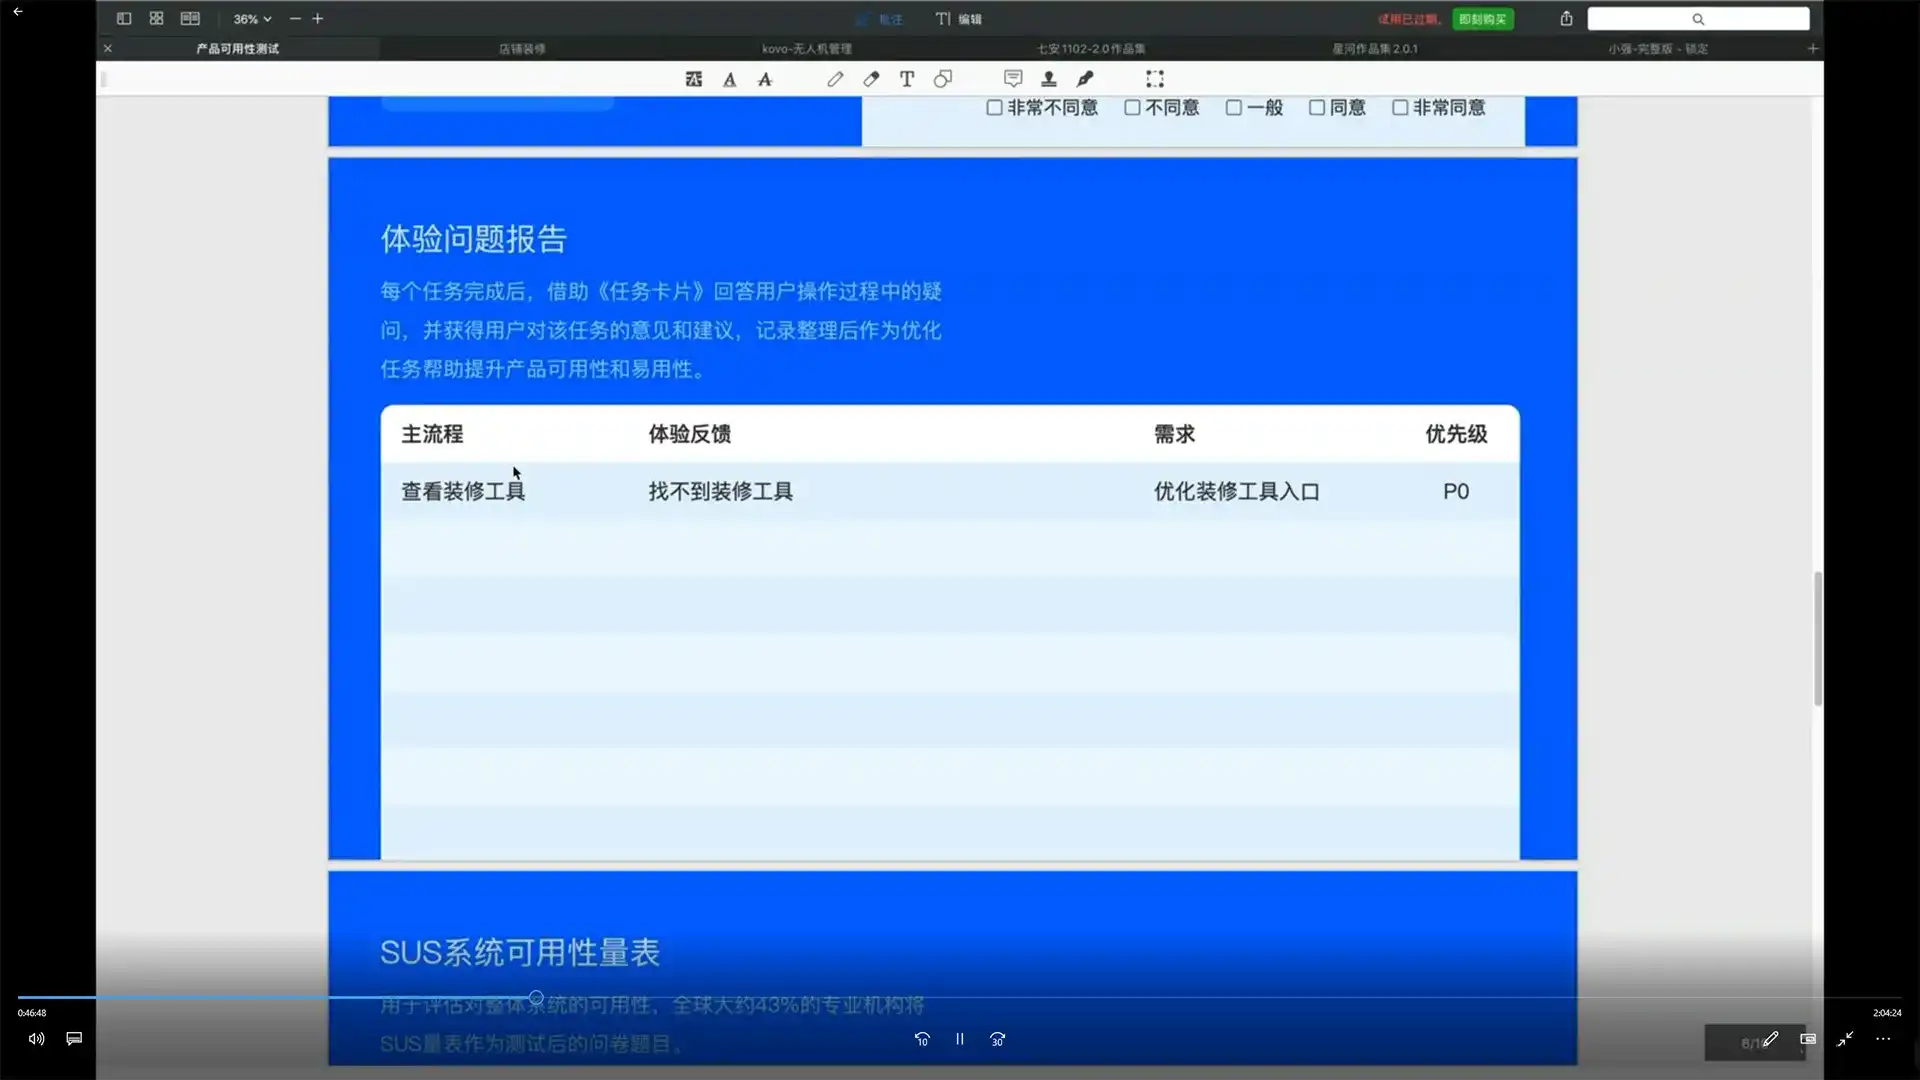Toggle the sidebar panel

(123, 18)
